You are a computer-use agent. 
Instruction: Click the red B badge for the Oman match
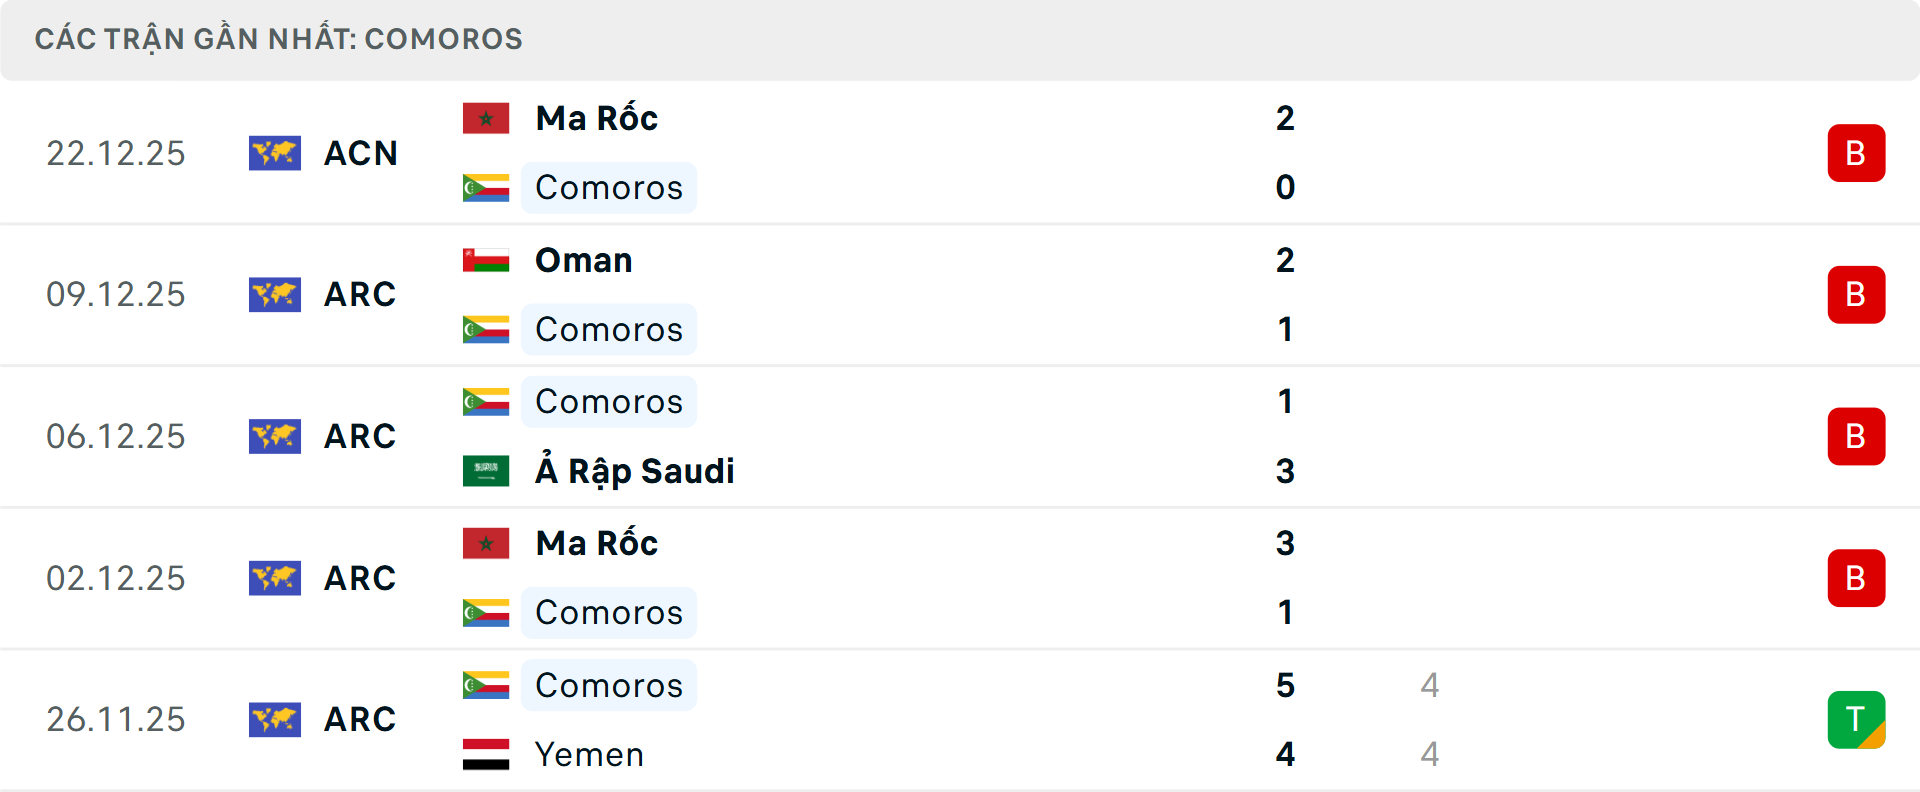tap(1856, 295)
